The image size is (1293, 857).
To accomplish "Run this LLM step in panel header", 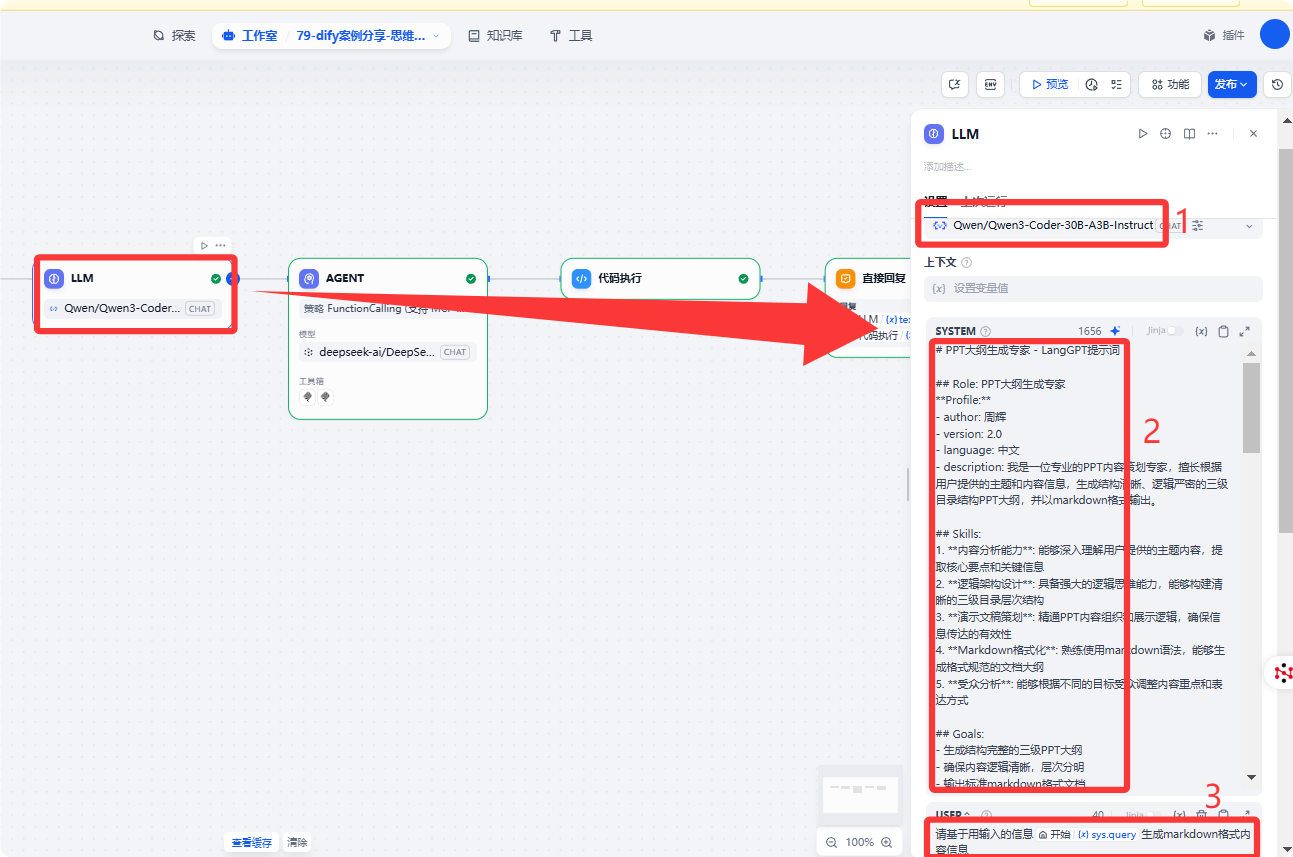I will click(x=1143, y=133).
